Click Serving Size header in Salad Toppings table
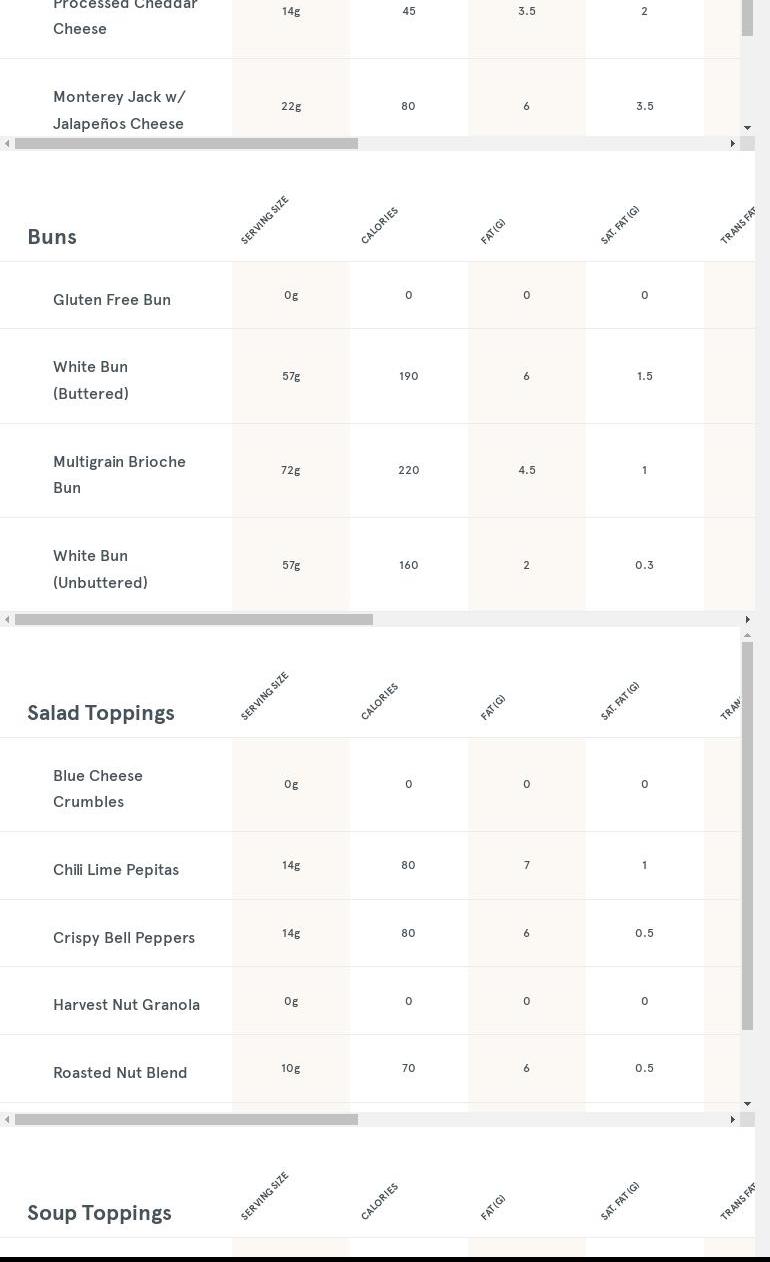Image resolution: width=770 pixels, height=1262 pixels. [265, 696]
